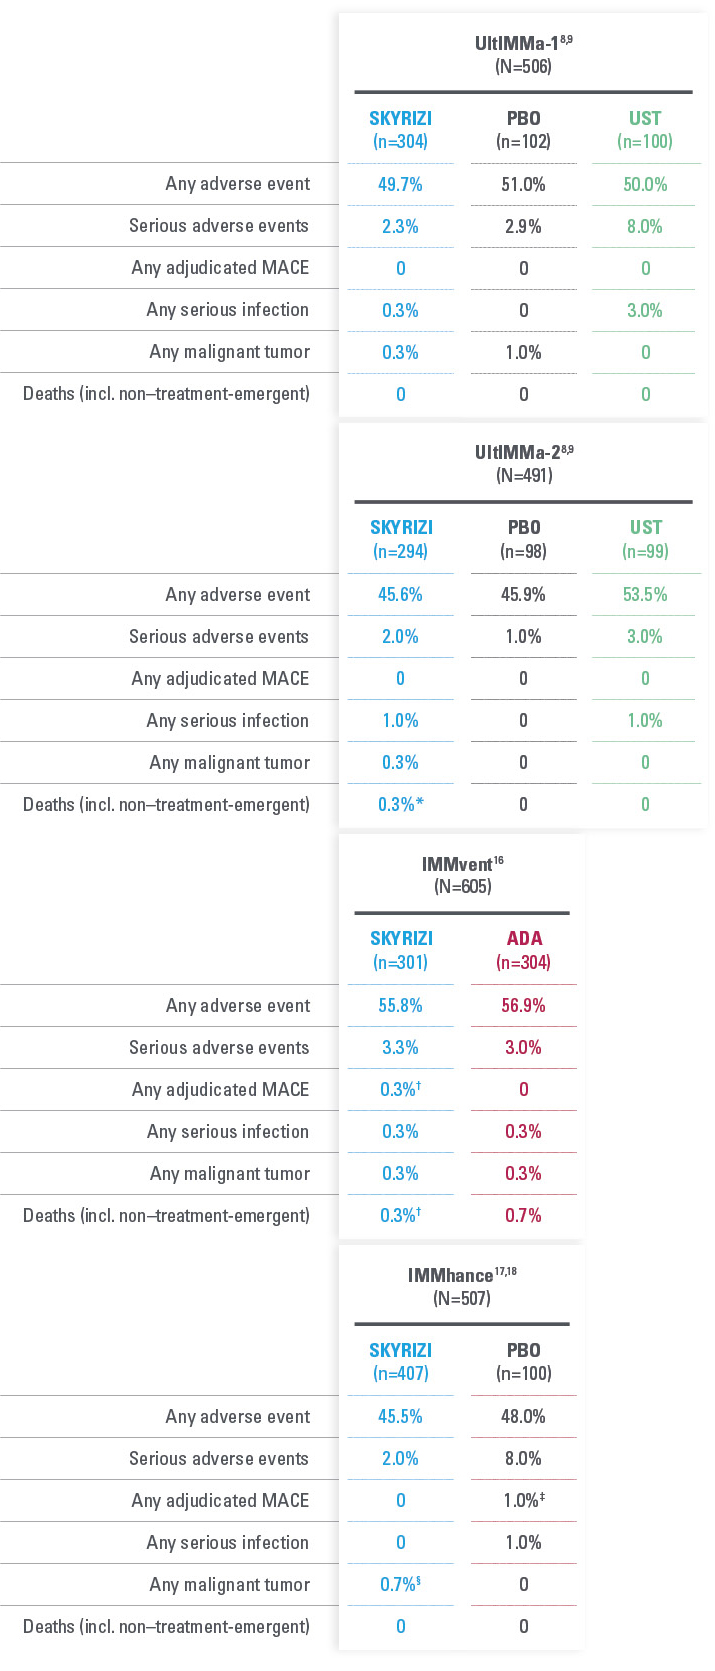The image size is (715, 1671).
Task: Click 'Serious adverse events' label in IMMhance table
Action: pyautogui.click(x=219, y=1458)
